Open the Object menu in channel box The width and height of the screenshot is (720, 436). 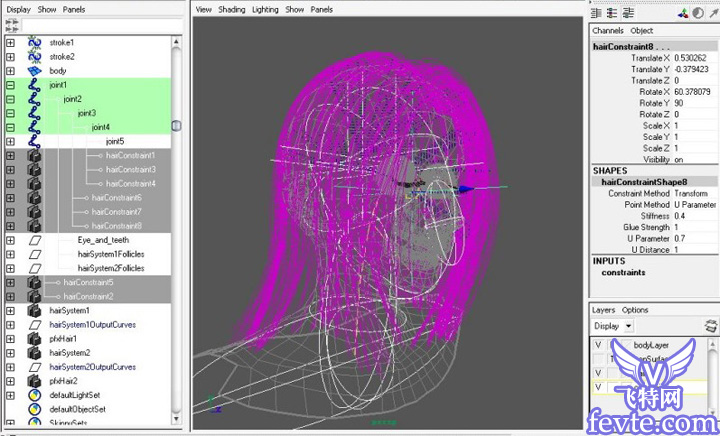coord(641,31)
